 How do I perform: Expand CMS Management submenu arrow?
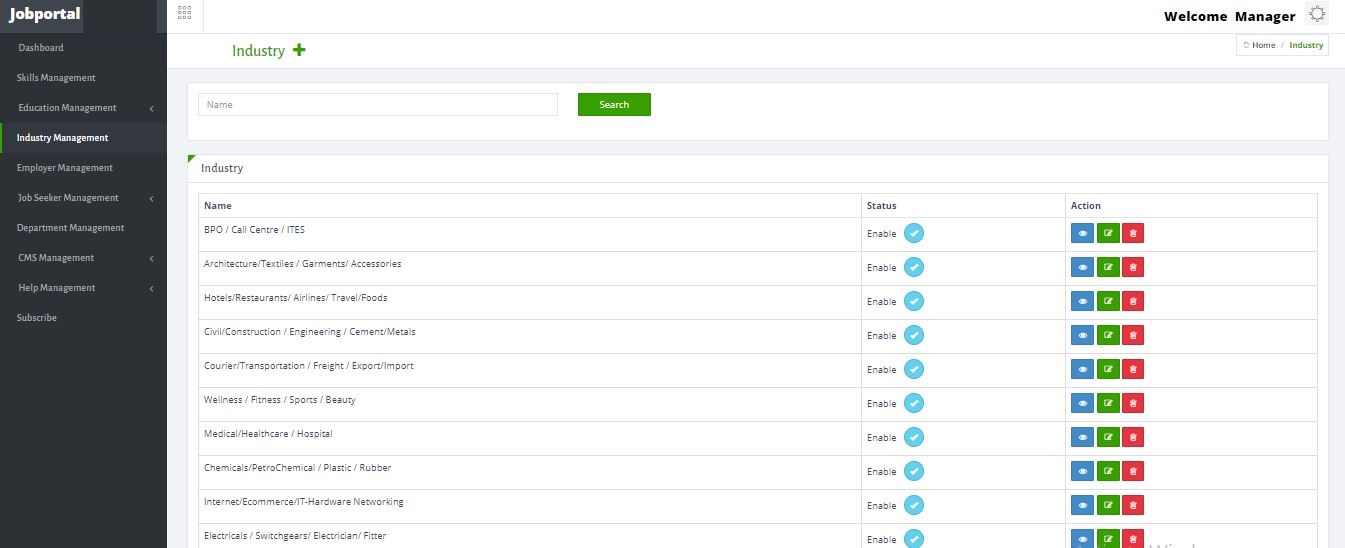(x=151, y=258)
